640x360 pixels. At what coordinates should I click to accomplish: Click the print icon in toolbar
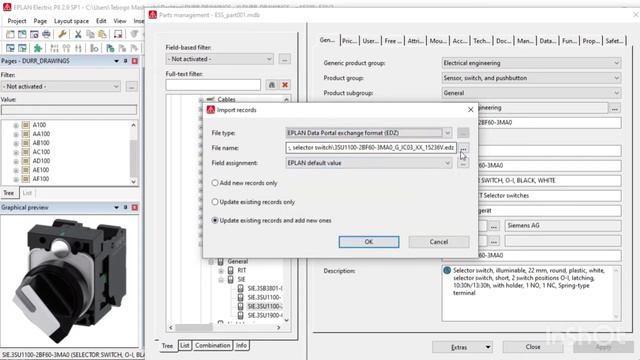tap(46, 34)
